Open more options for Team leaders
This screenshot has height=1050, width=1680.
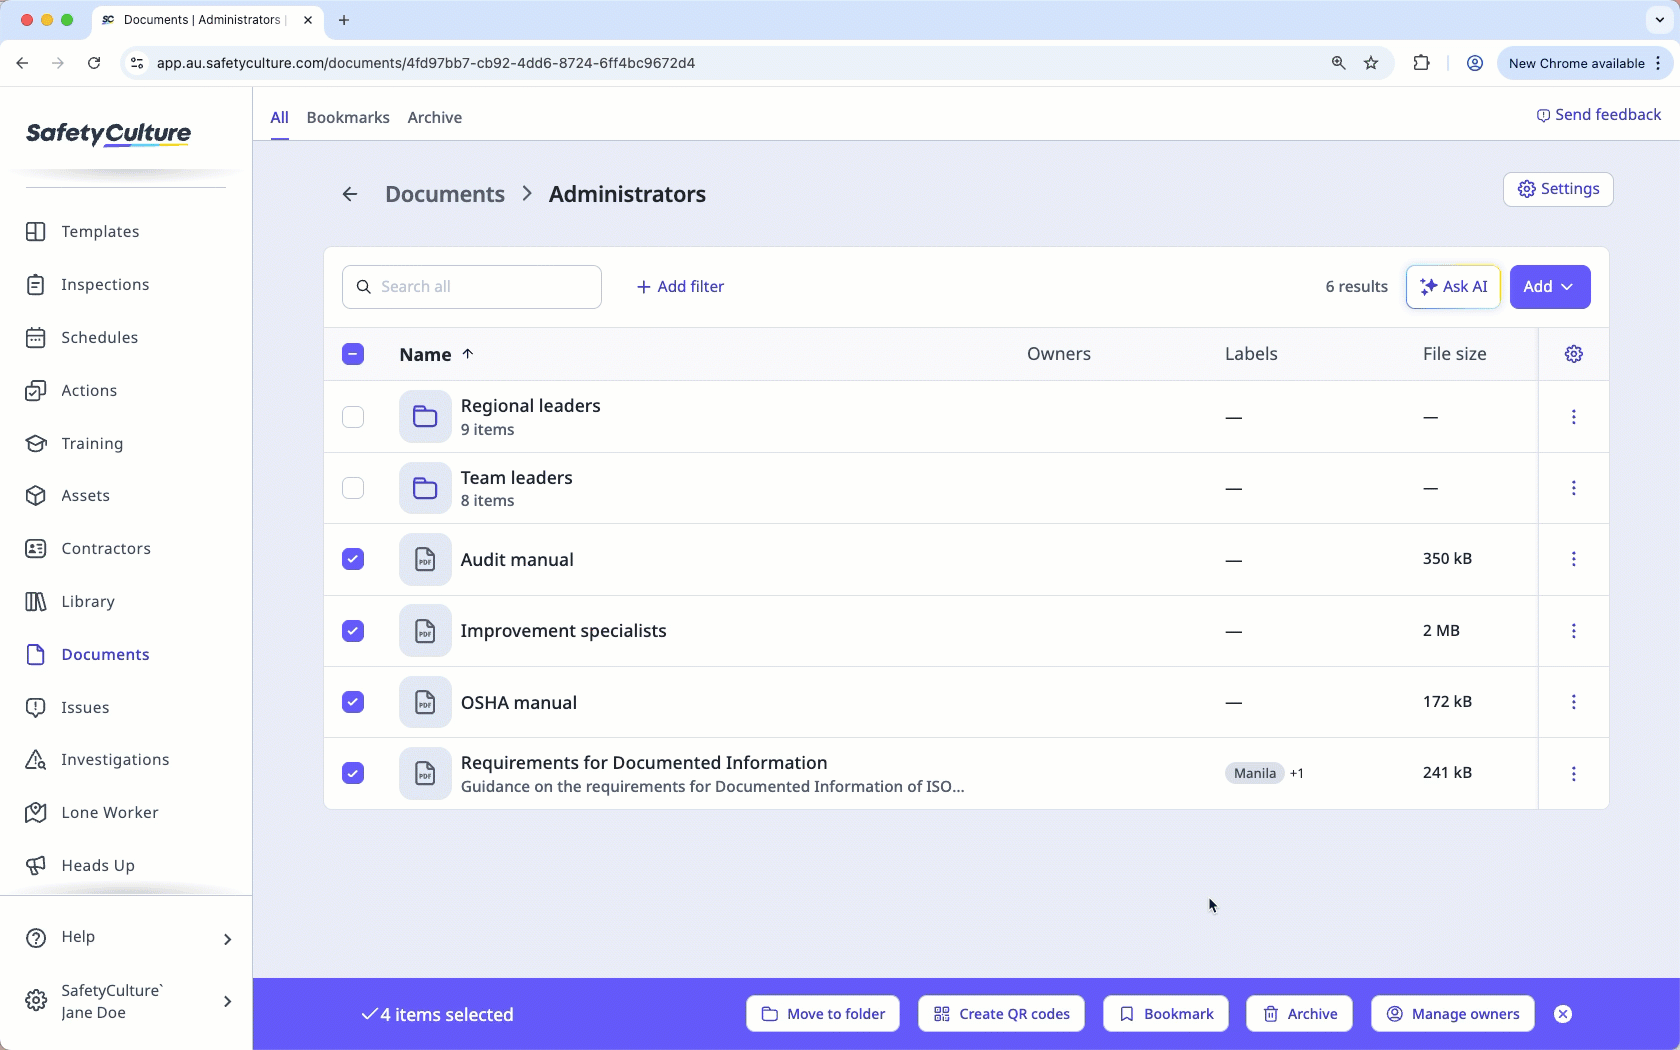[1573, 488]
